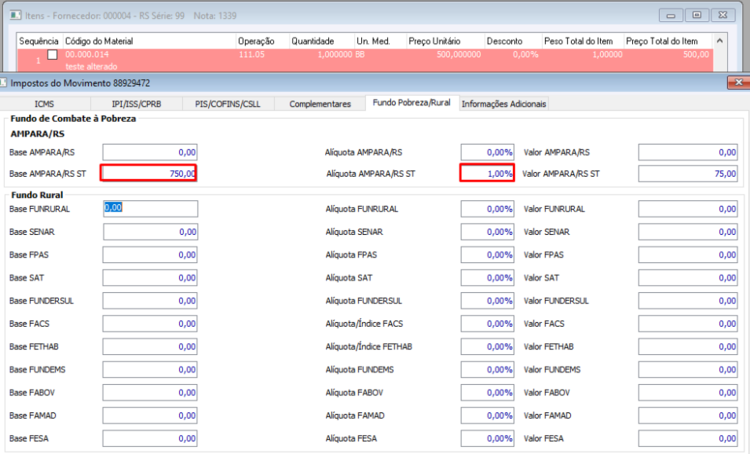Click the Desconto column header

[513, 41]
